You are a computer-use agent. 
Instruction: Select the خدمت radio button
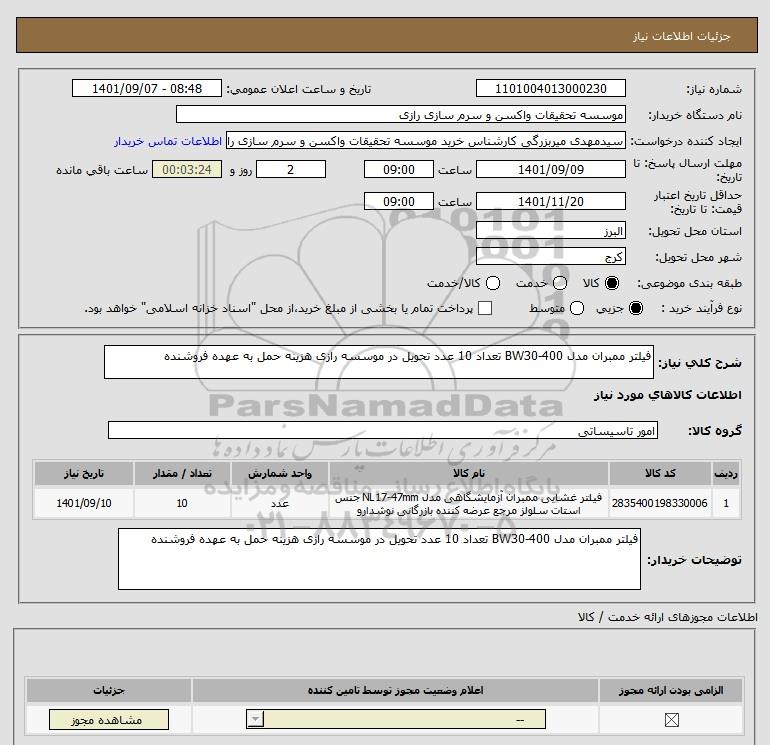[x=560, y=283]
